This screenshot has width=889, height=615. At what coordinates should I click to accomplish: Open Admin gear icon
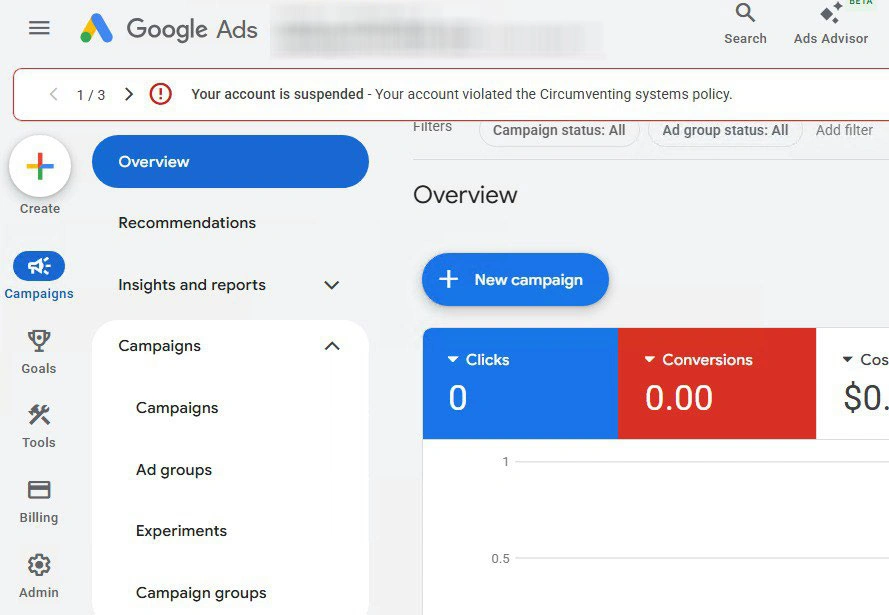pyautogui.click(x=39, y=565)
